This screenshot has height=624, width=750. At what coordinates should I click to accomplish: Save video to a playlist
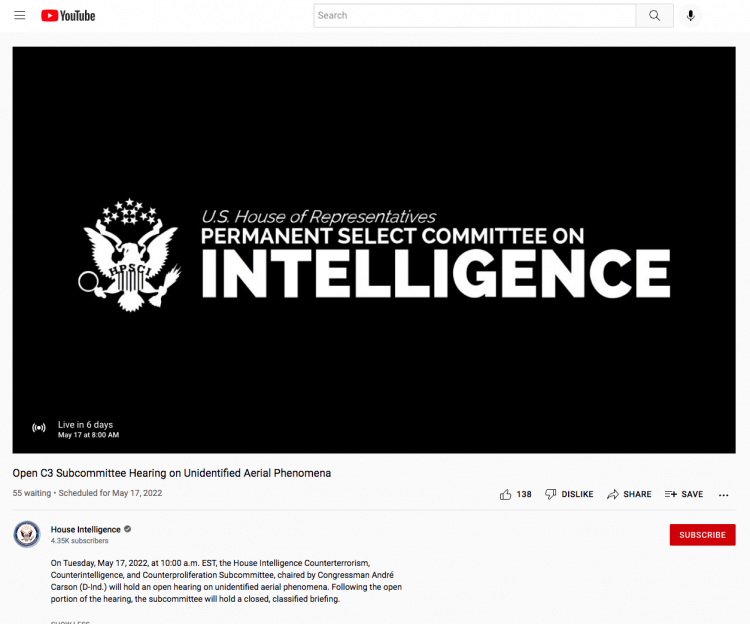(684, 494)
